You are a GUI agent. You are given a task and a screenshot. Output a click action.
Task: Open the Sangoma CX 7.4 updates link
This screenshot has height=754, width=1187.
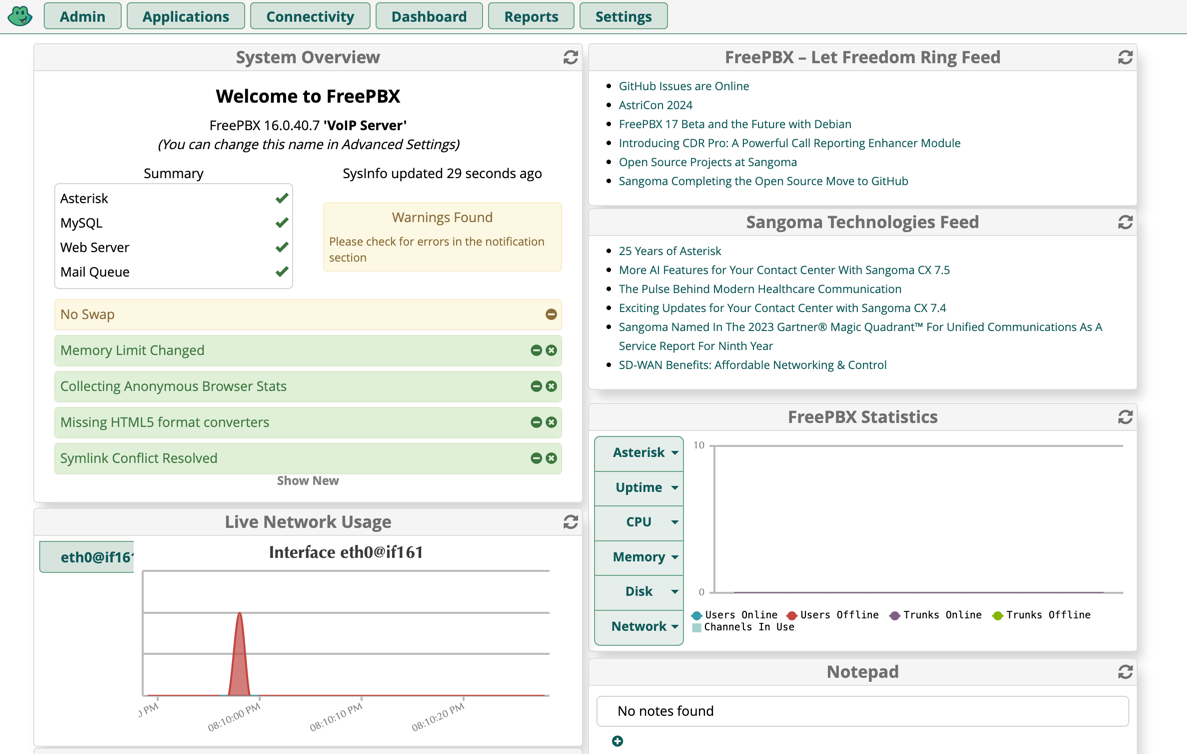tap(782, 308)
